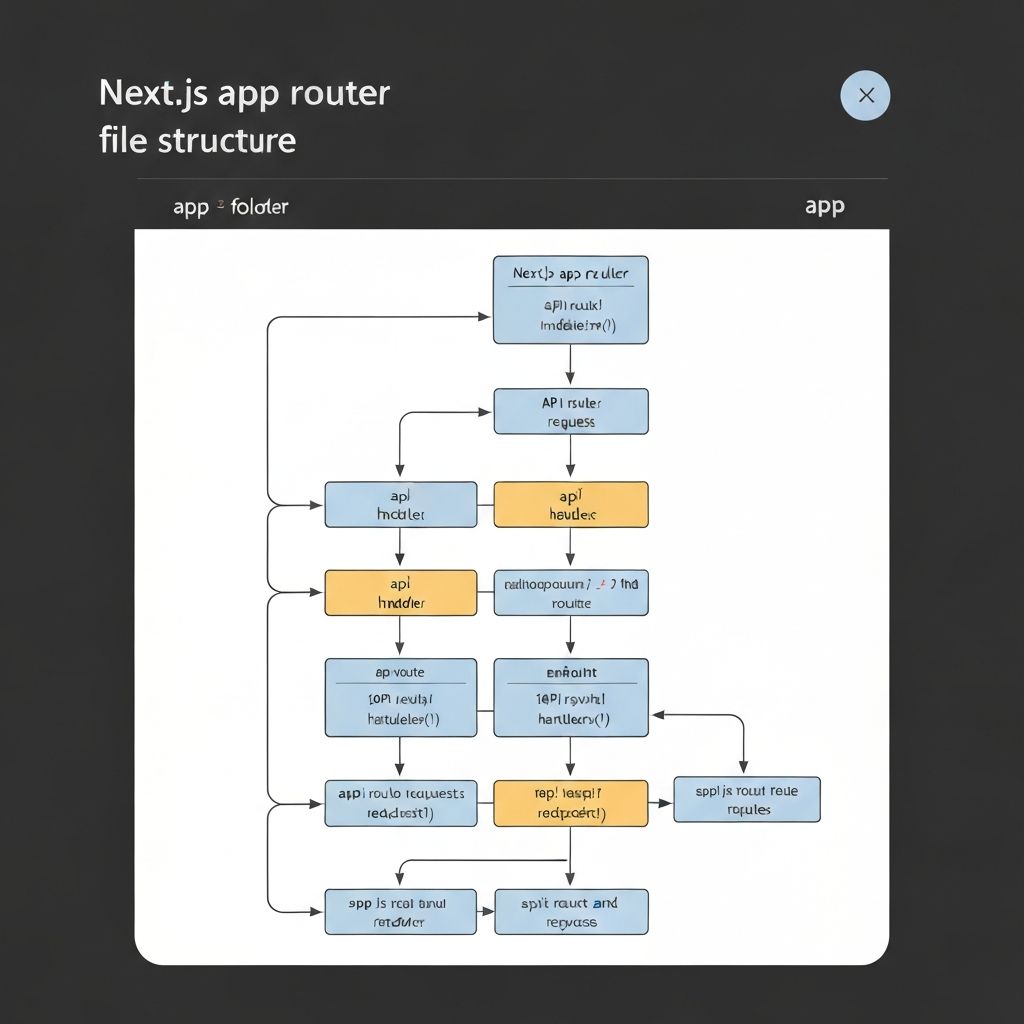Click the "app folder" breadcrumb label
1024x1024 pixels.
click(230, 207)
